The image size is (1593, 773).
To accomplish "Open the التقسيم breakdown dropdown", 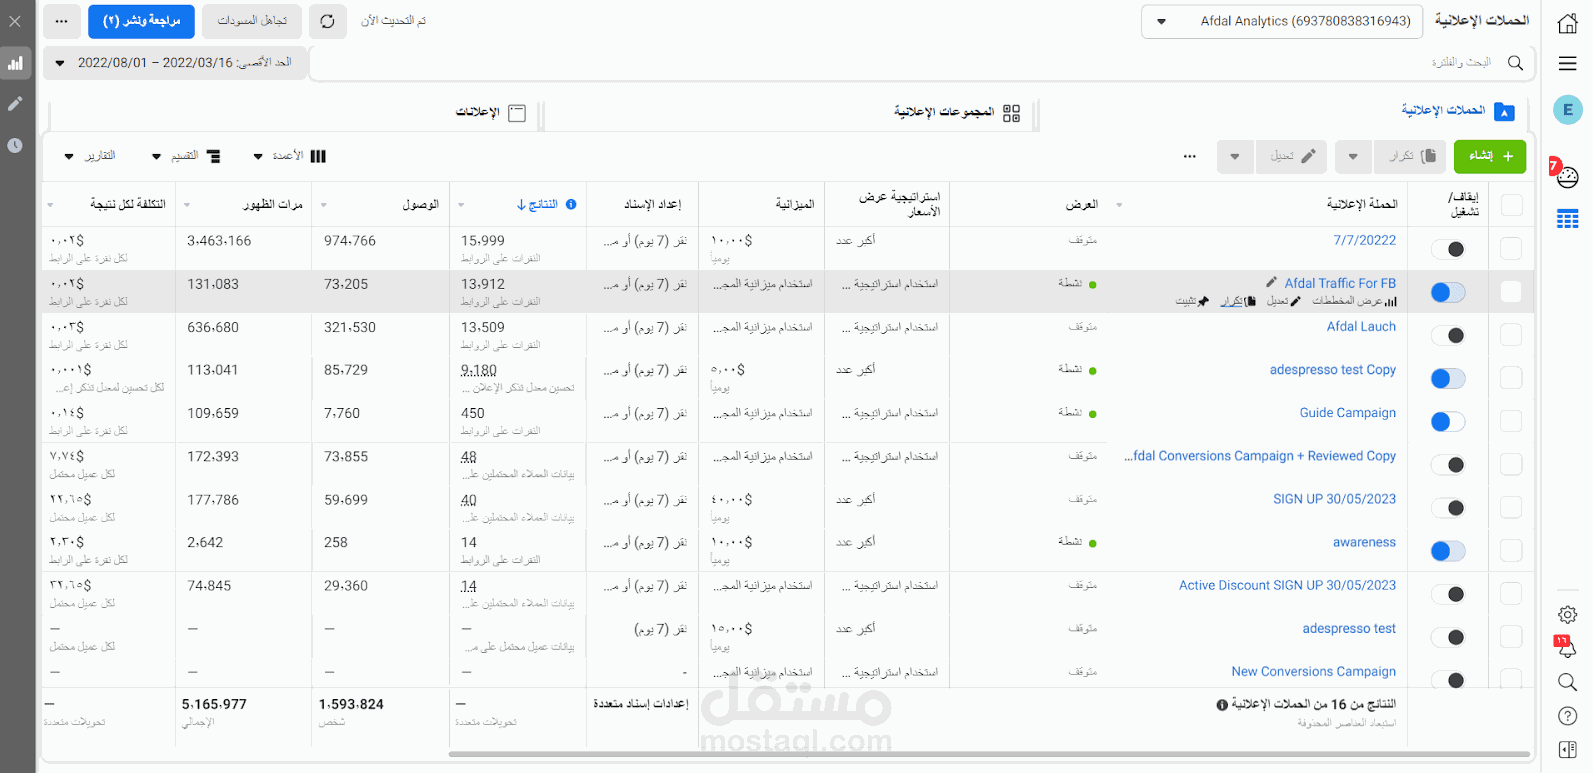I will (186, 156).
